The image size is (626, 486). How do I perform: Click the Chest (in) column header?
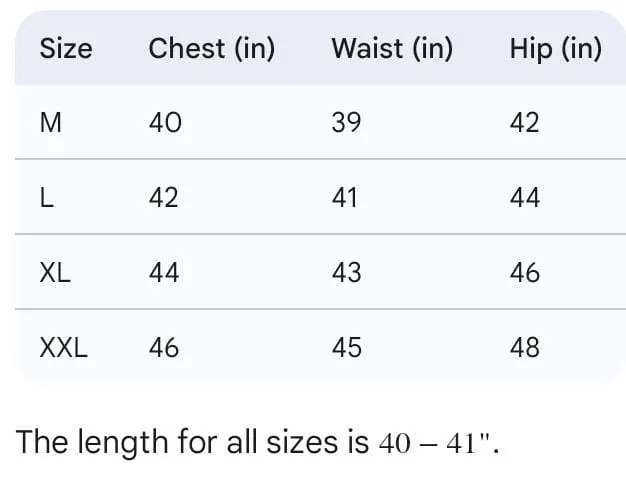coord(211,49)
